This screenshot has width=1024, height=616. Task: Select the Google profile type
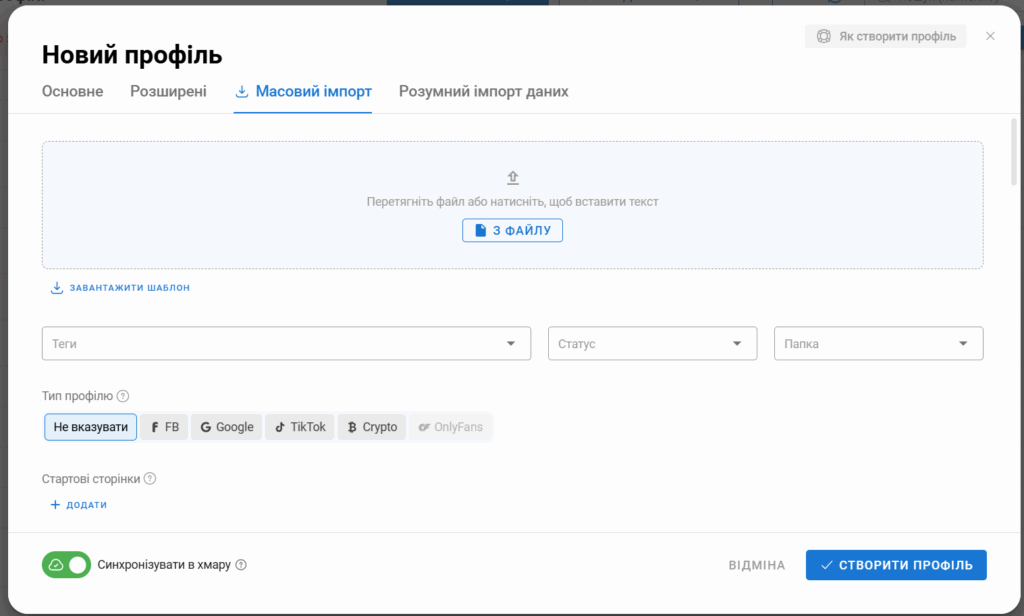tap(227, 427)
